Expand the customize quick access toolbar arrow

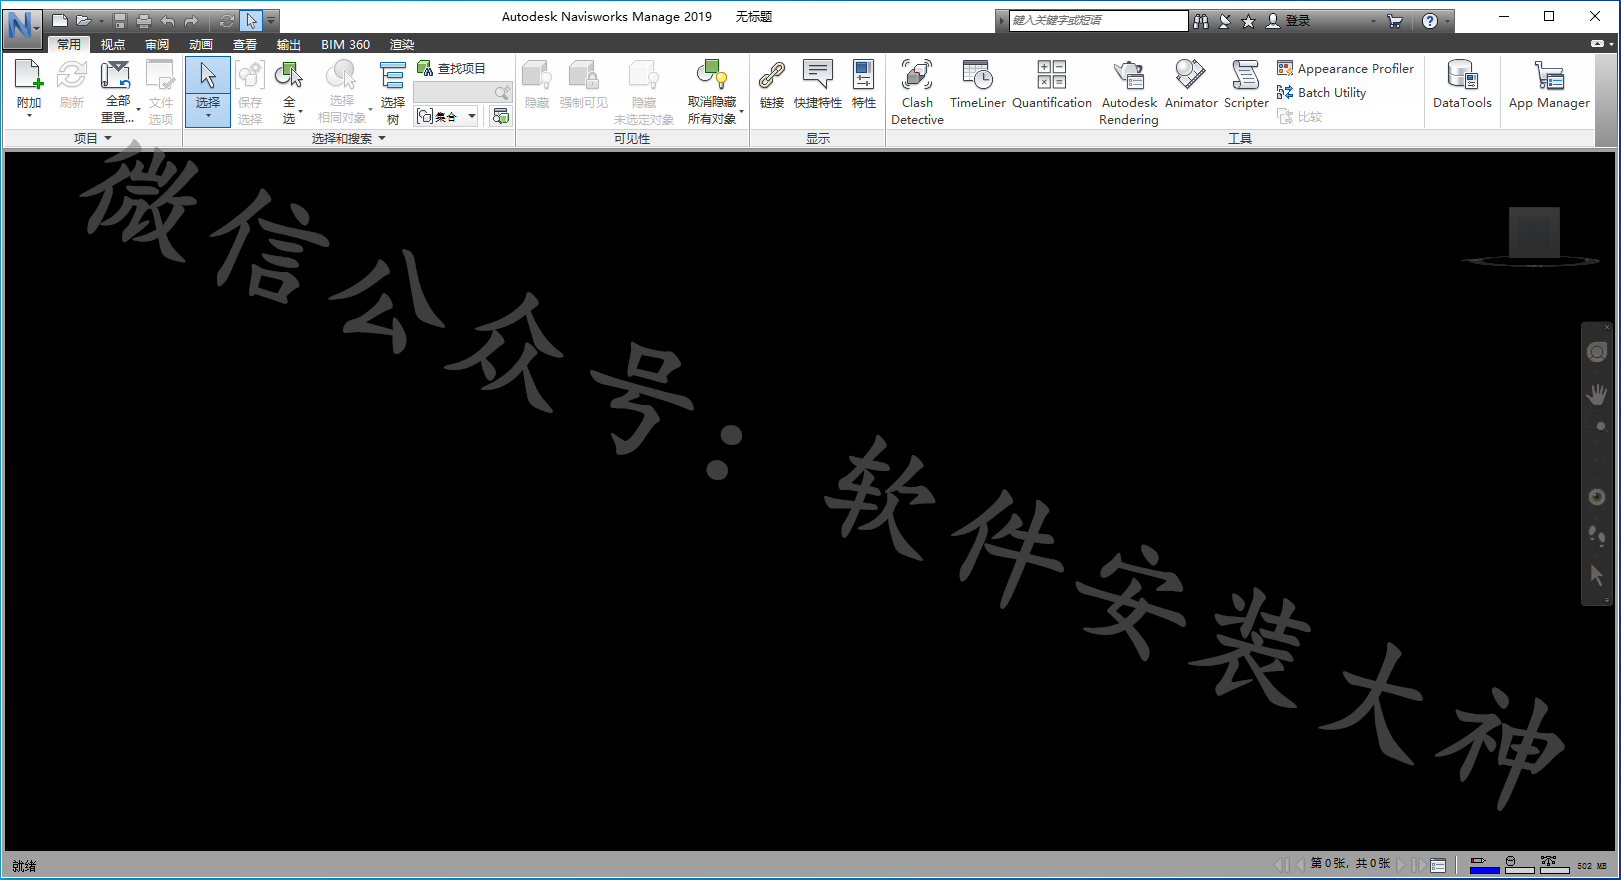271,21
